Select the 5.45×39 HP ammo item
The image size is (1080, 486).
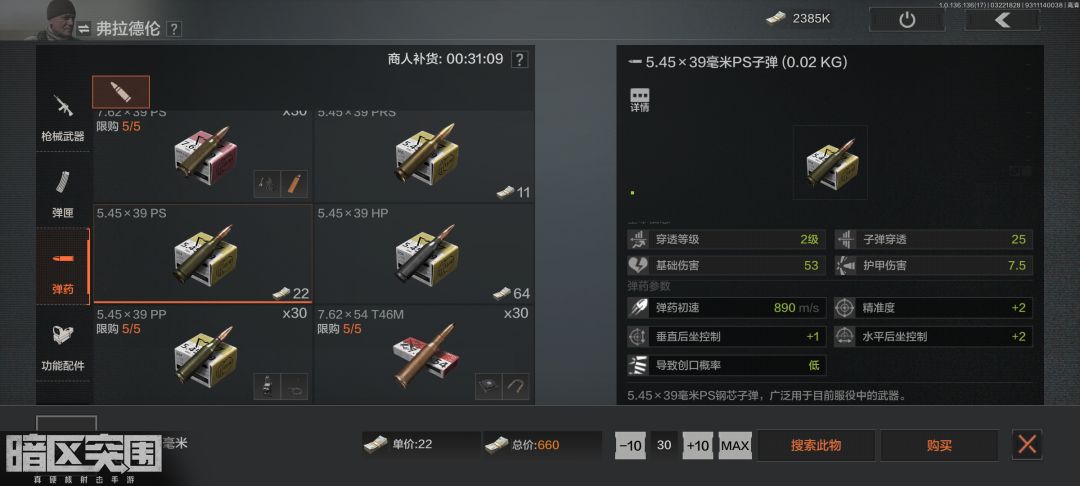click(424, 253)
